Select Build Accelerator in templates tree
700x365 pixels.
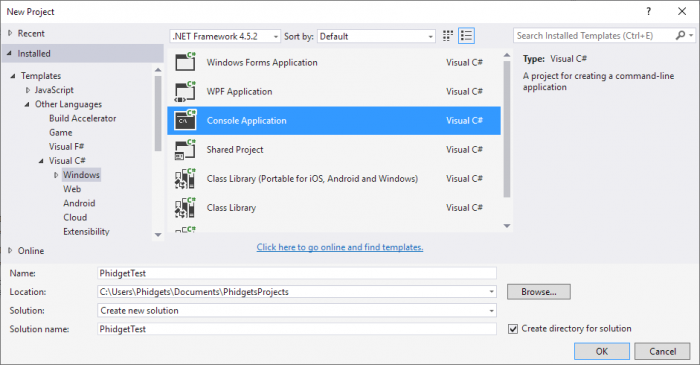(x=83, y=118)
